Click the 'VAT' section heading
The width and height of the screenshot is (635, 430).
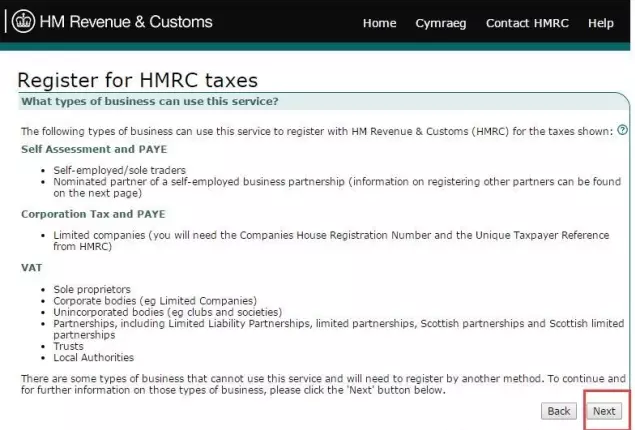(x=31, y=268)
